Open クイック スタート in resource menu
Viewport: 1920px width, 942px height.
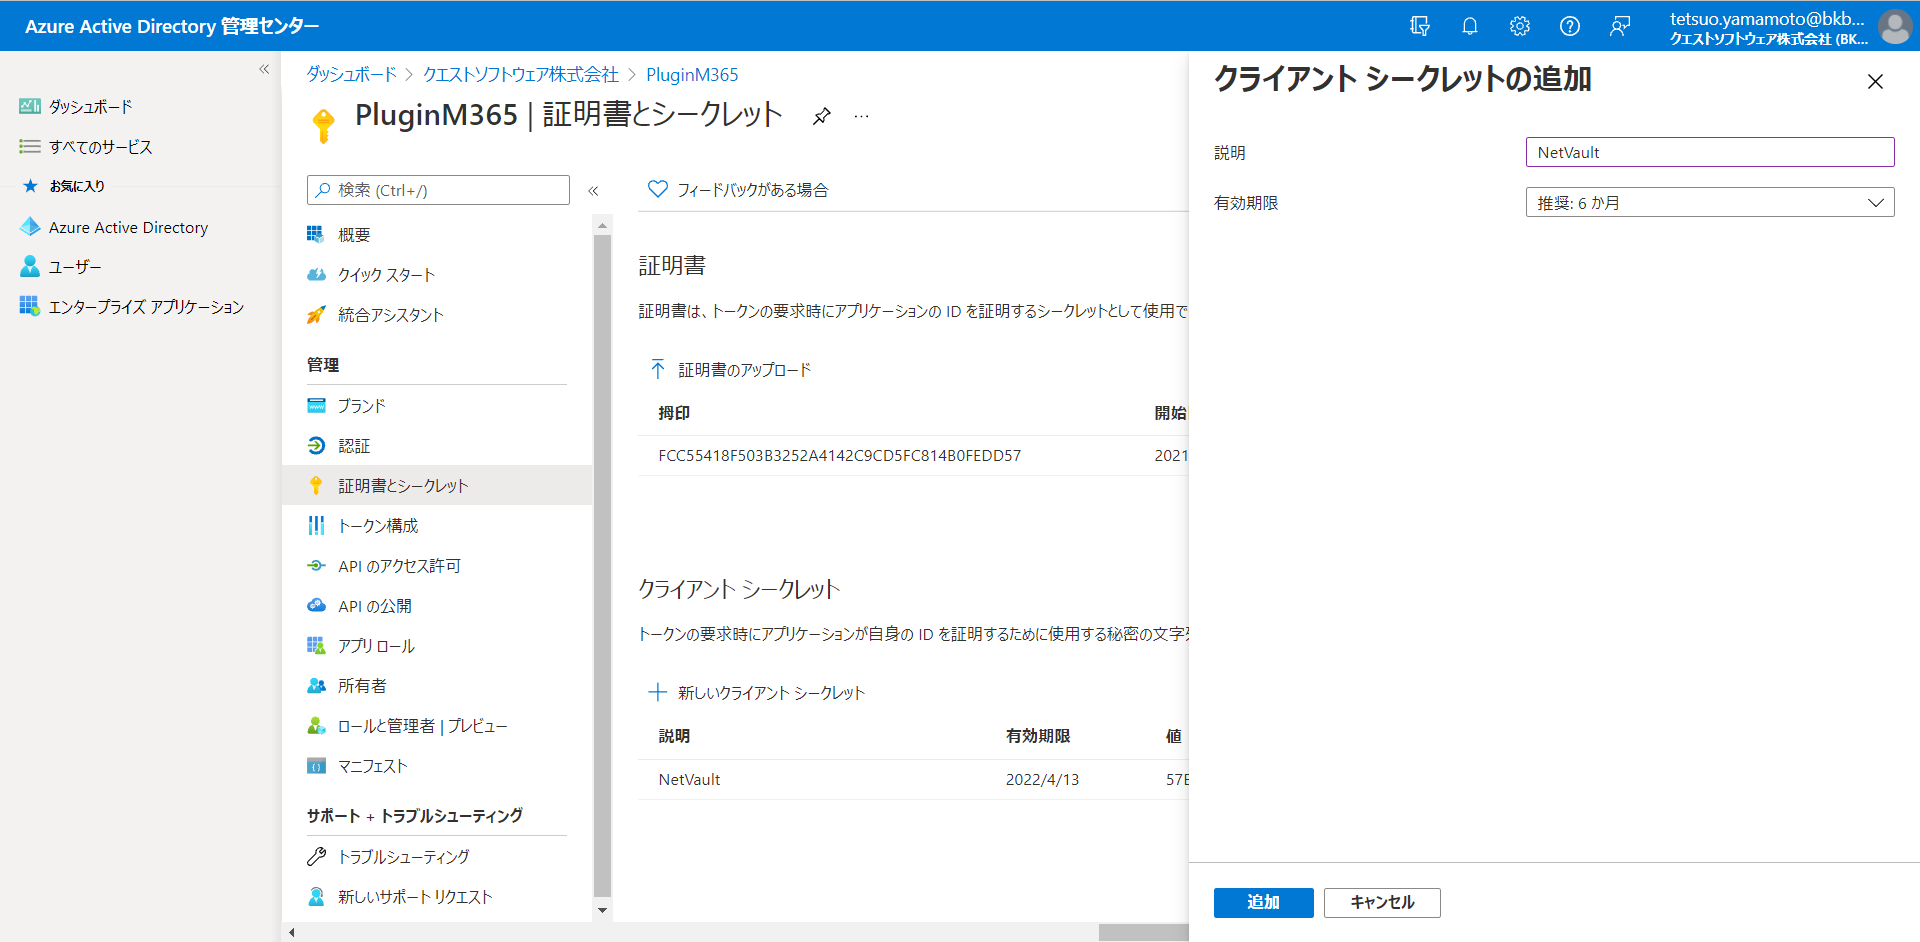(x=437, y=274)
